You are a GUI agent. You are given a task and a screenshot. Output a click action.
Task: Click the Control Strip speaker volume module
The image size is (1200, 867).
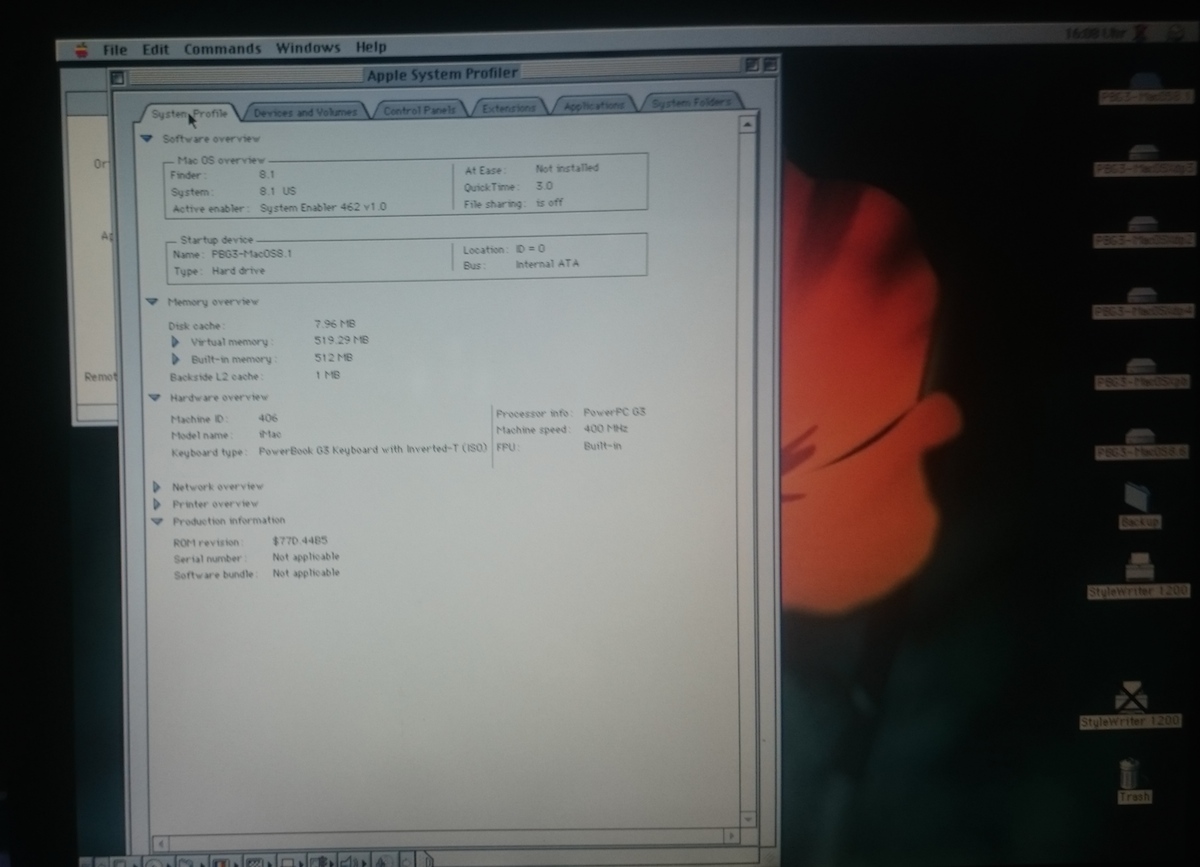[x=352, y=860]
